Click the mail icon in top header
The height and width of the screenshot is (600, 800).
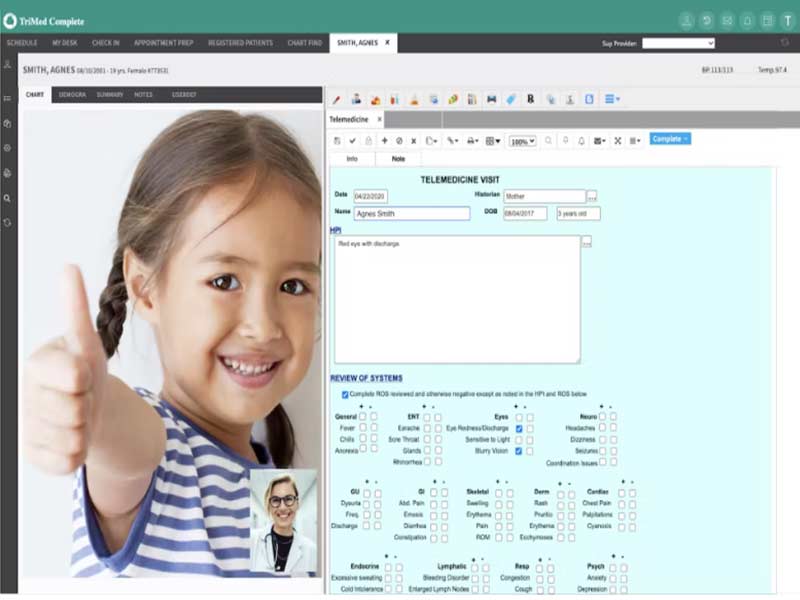pyautogui.click(x=727, y=21)
